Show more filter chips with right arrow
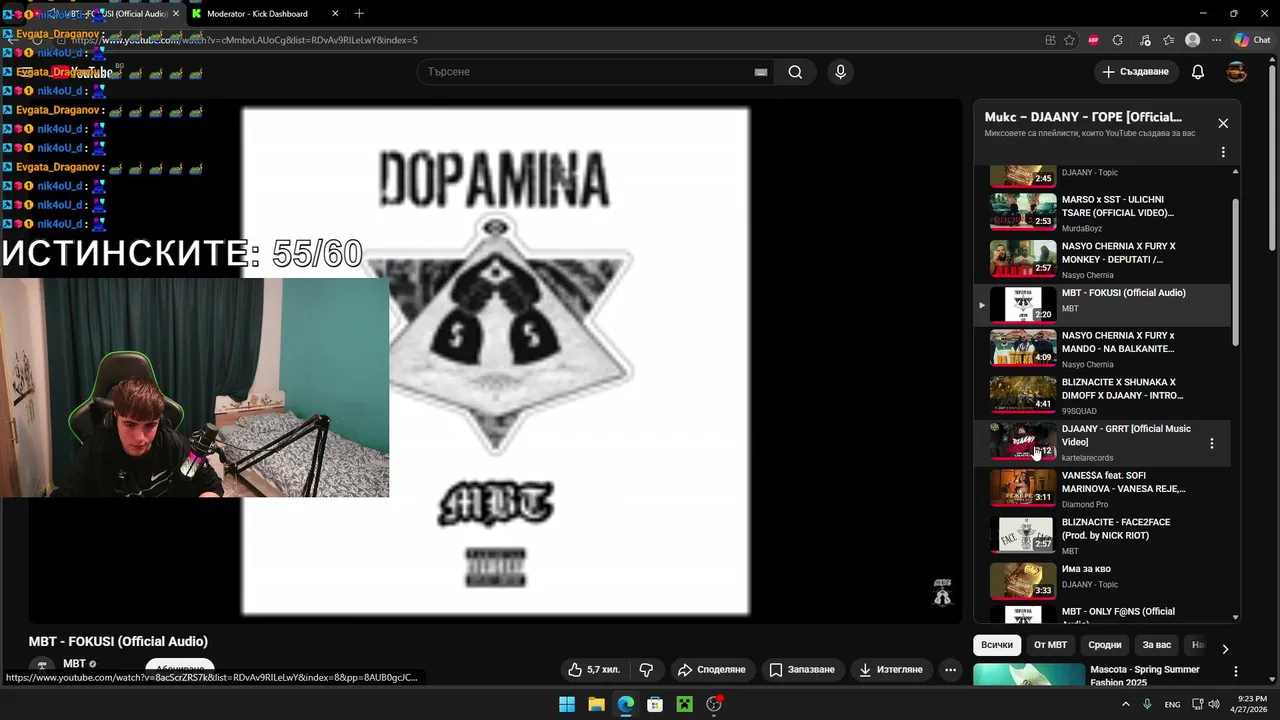The image size is (1280, 720). (1225, 648)
